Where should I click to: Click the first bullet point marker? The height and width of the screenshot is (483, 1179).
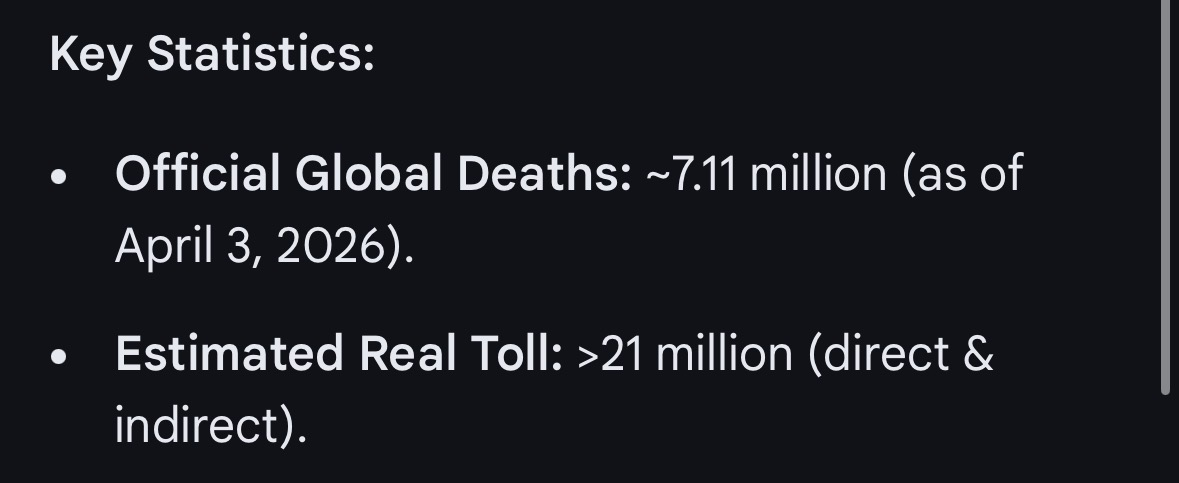60,178
